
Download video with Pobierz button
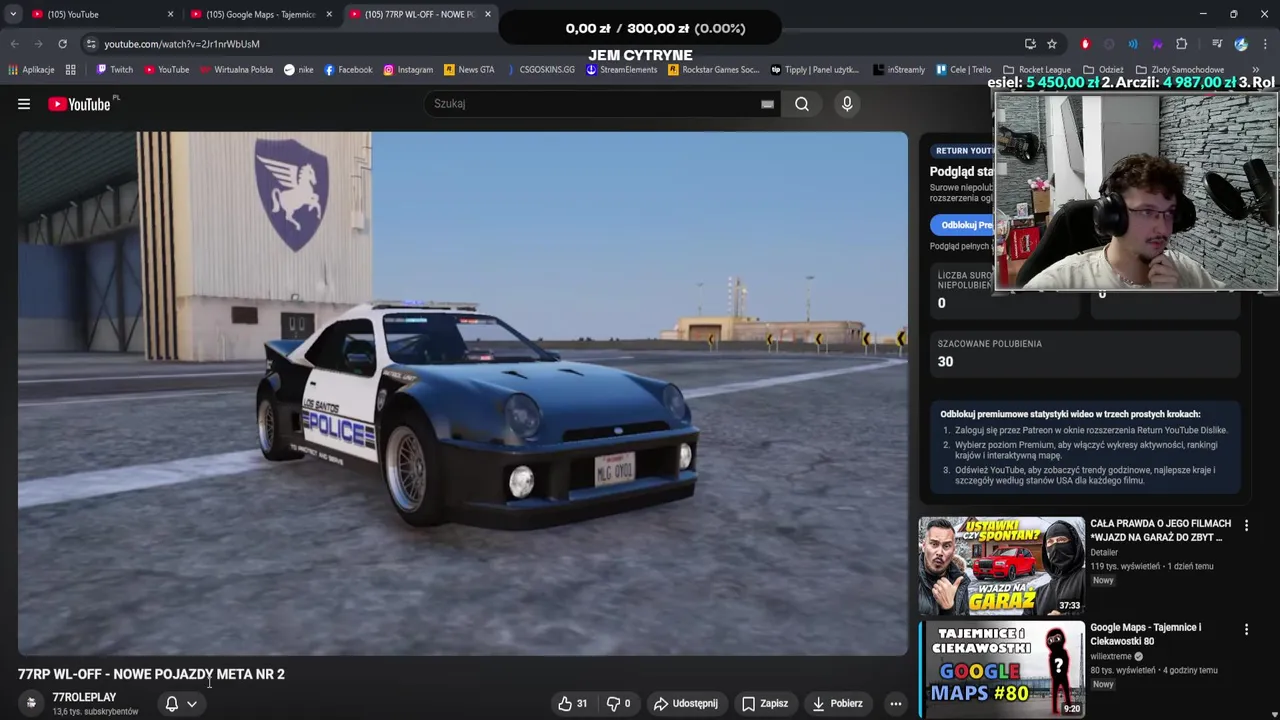[838, 704]
